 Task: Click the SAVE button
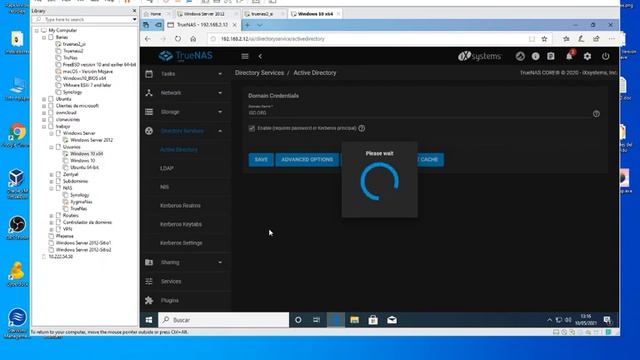click(261, 160)
